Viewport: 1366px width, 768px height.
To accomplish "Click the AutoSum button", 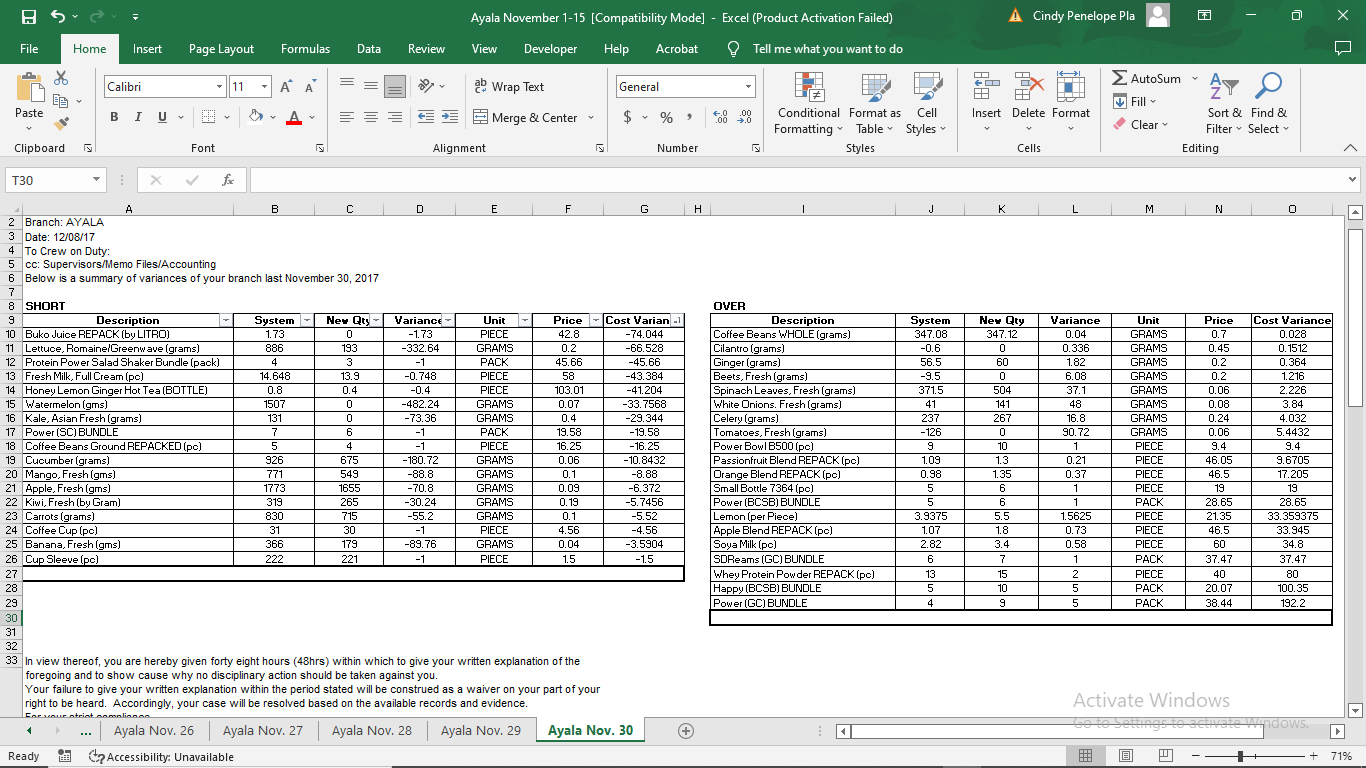I will [x=1146, y=78].
